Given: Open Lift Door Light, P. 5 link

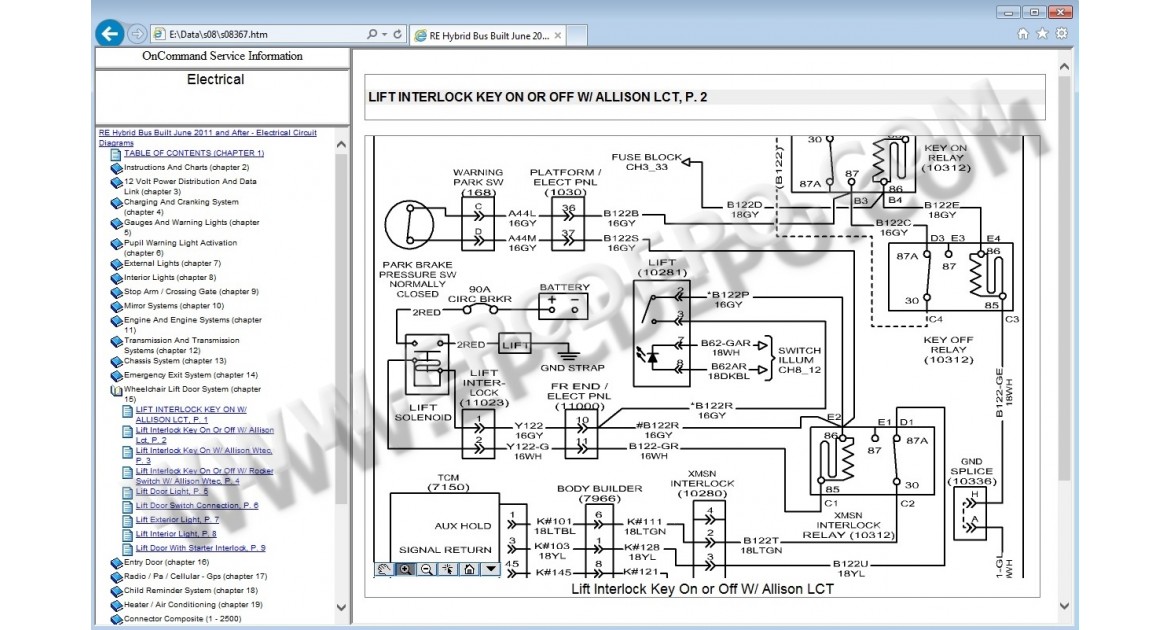Looking at the screenshot, I should [x=172, y=491].
